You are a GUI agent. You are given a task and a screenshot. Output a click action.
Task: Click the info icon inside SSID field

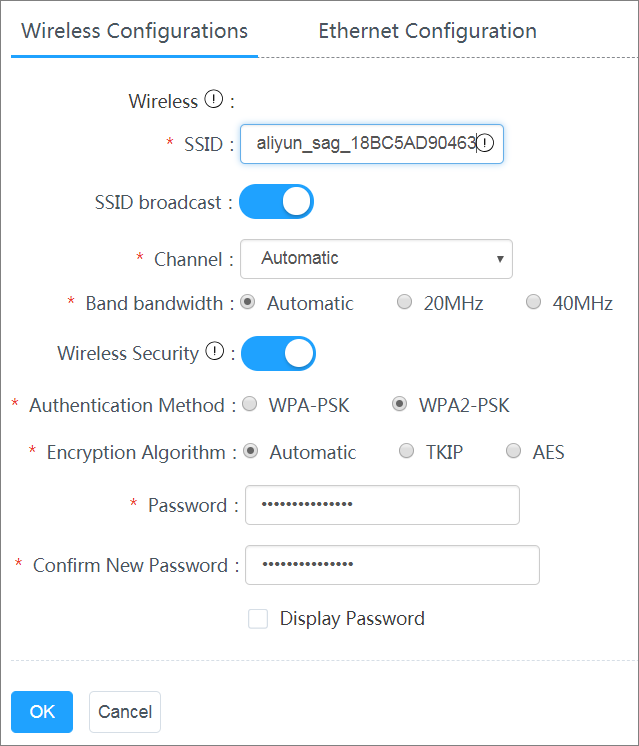coord(485,143)
